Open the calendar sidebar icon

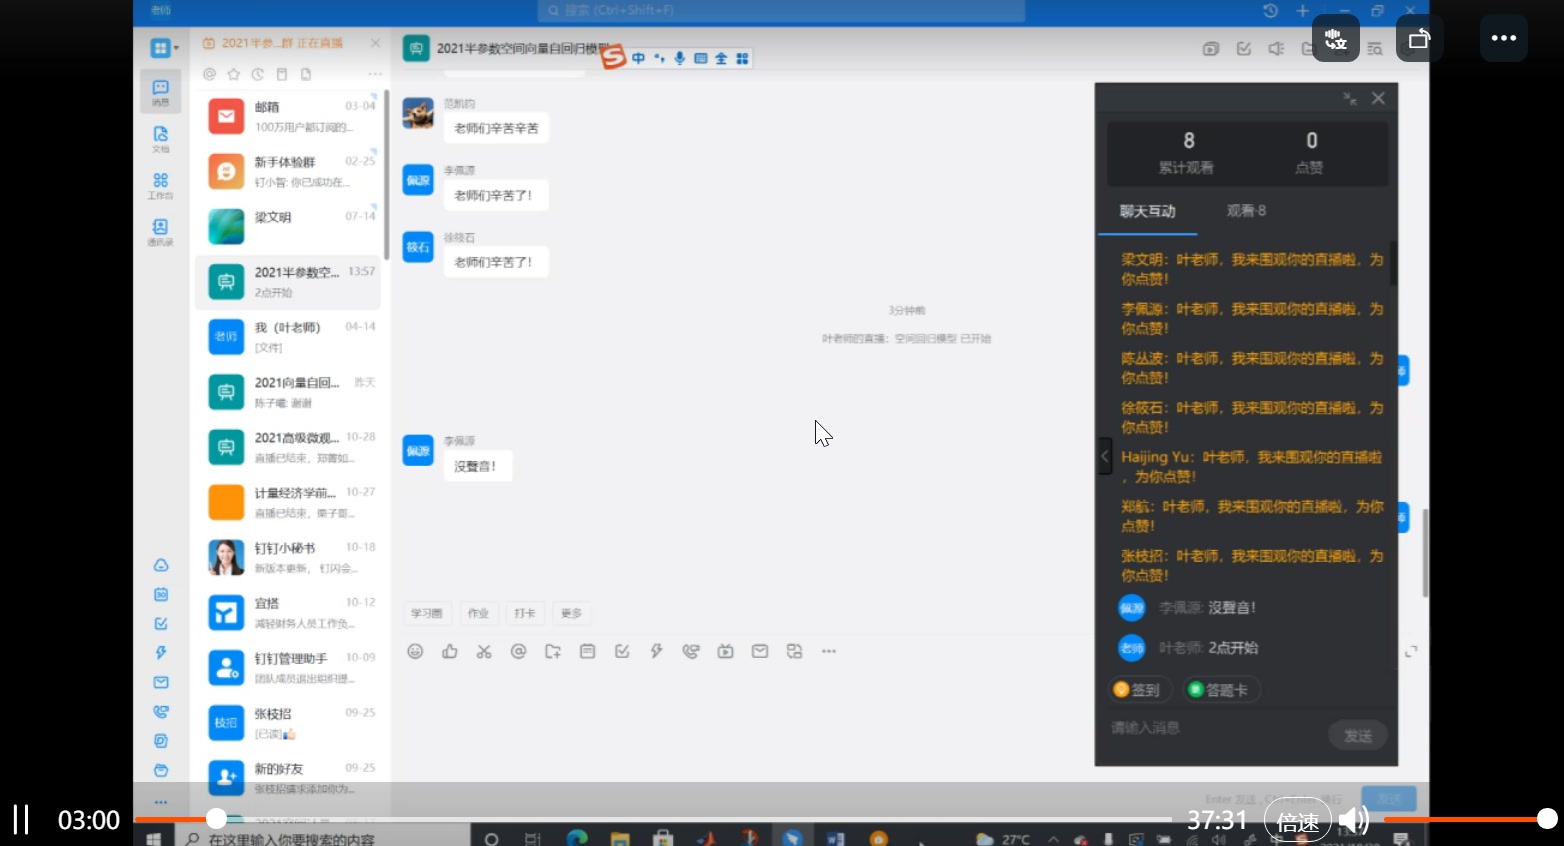161,594
